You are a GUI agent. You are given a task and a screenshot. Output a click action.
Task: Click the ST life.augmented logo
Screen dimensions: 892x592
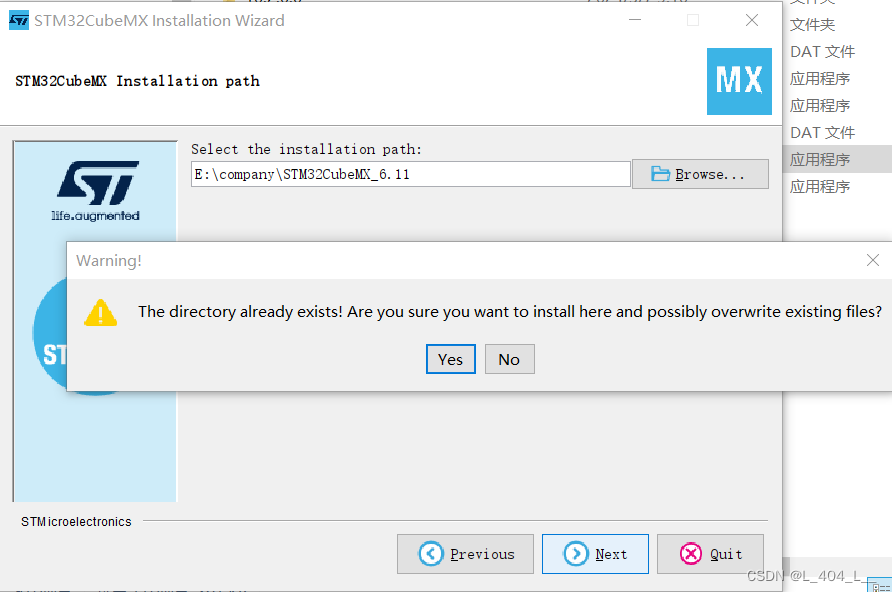coord(96,191)
